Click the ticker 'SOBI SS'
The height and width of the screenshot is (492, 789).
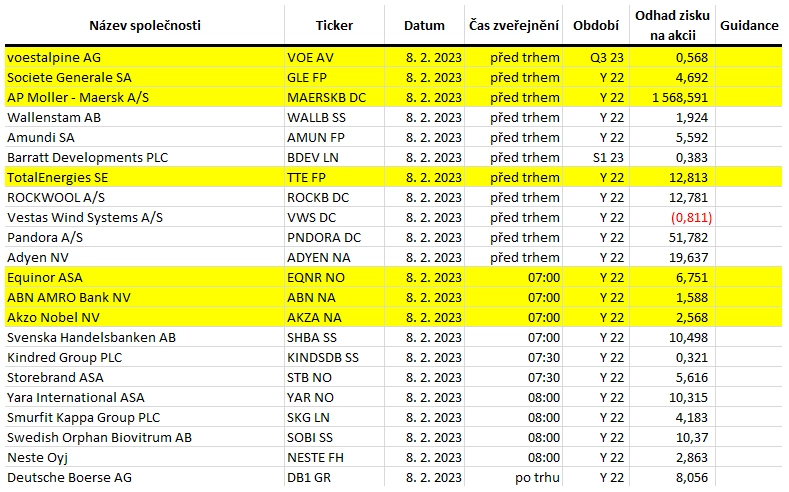310,438
